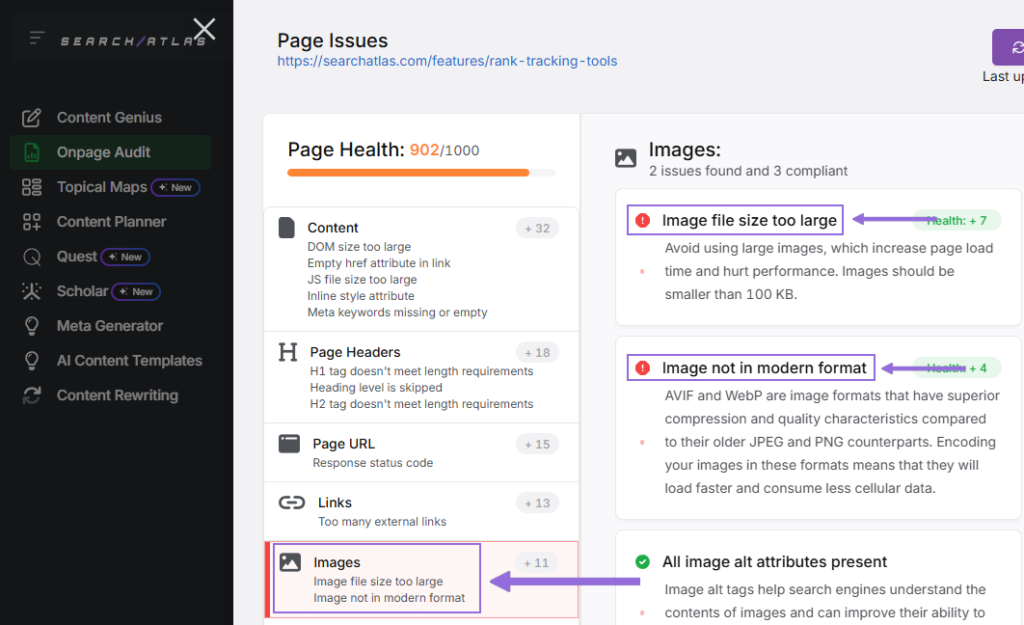Click the Search Atlas logo

(x=133, y=41)
